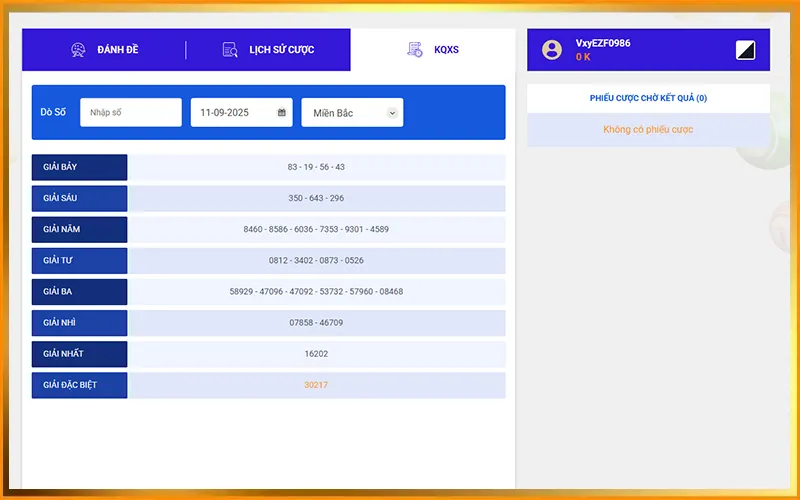
Task: Click the Đánh Đề tab icon
Action: [x=78, y=50]
